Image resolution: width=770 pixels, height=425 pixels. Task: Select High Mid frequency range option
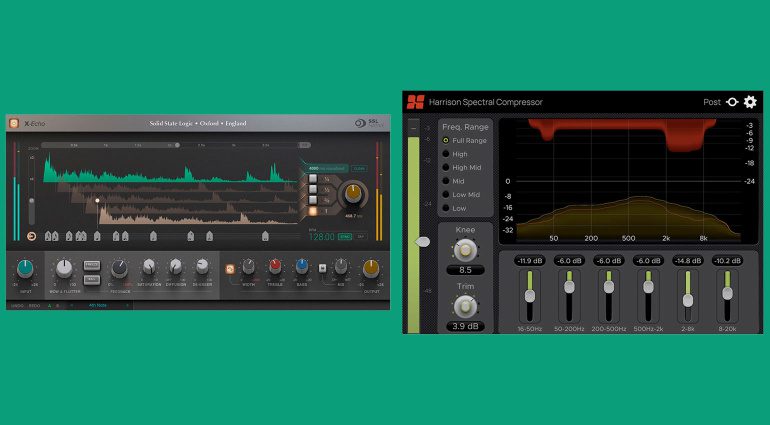coord(446,168)
